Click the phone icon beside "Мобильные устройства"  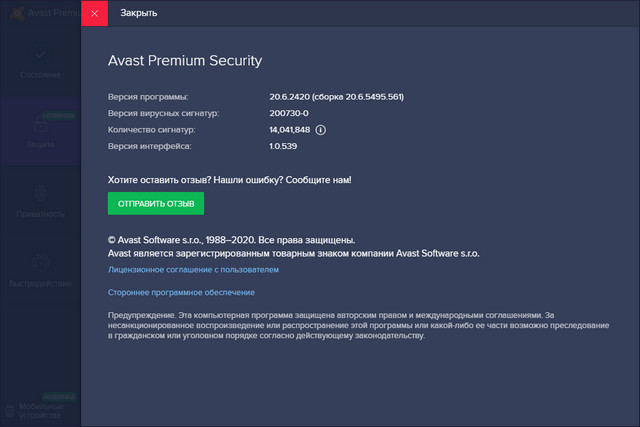coord(10,409)
